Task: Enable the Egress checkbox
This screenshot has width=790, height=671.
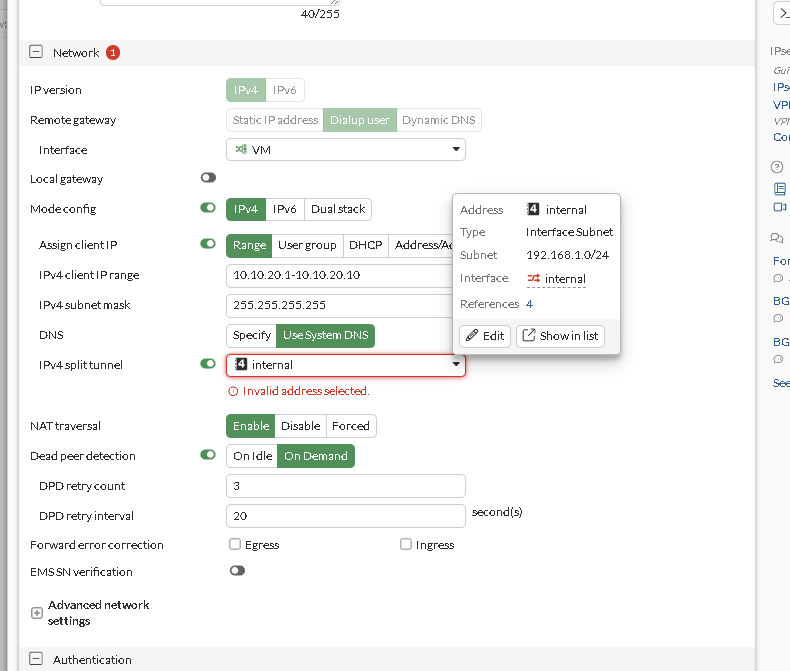Action: tap(235, 545)
